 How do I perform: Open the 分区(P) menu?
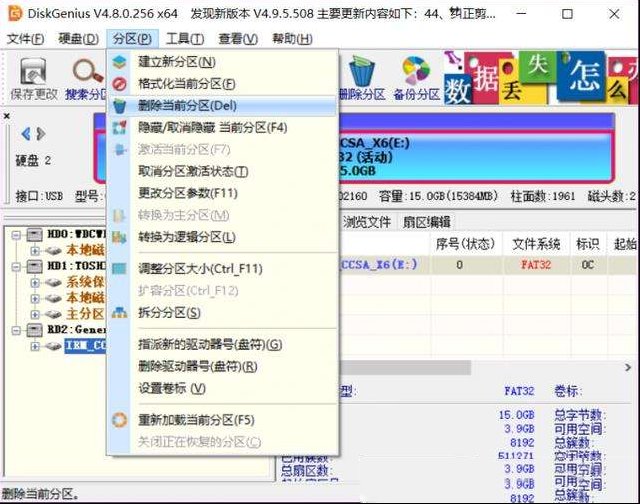[132, 39]
